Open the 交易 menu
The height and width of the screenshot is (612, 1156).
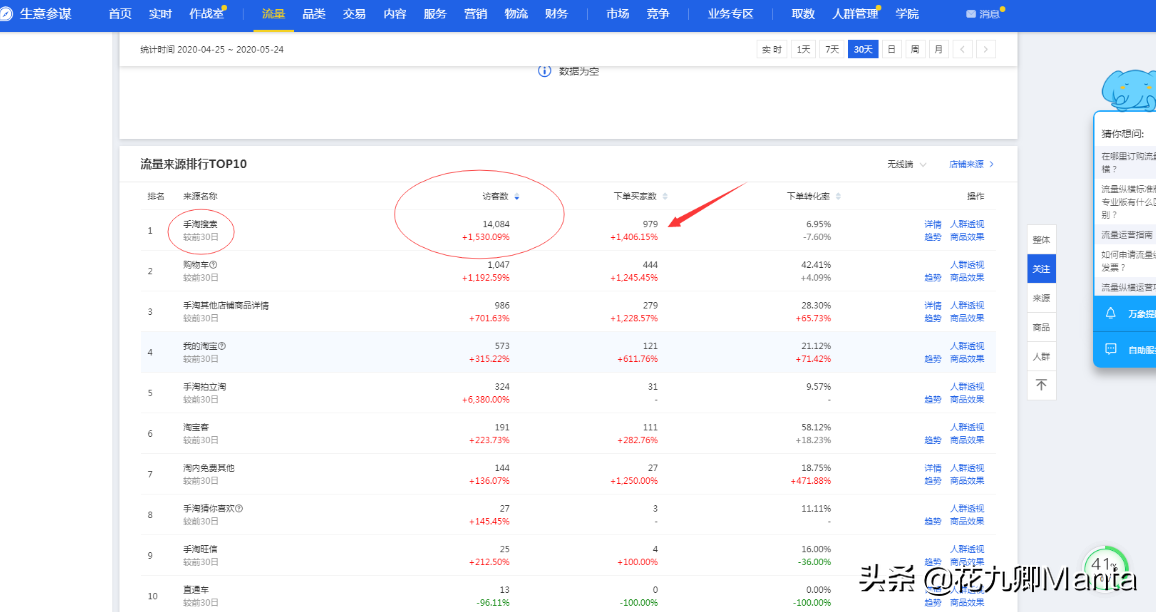pos(354,14)
